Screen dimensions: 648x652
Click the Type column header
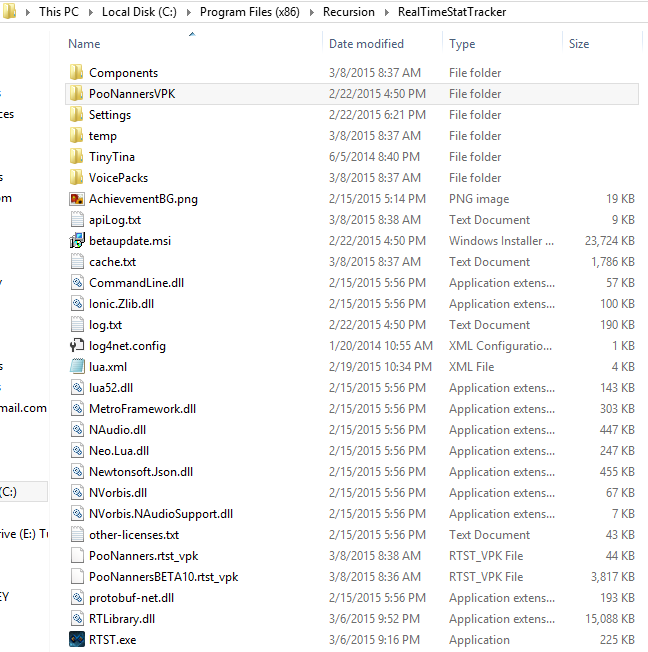click(462, 44)
